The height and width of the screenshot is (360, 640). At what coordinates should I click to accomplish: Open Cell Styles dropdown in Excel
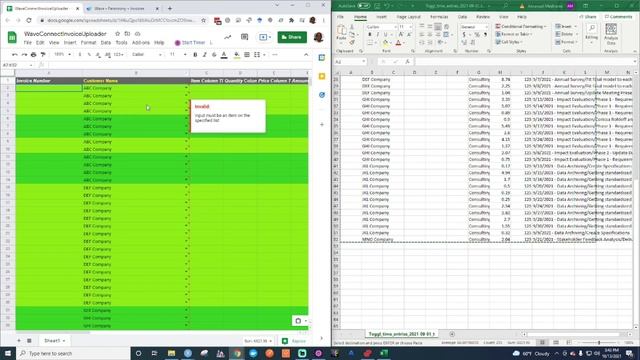[x=509, y=42]
